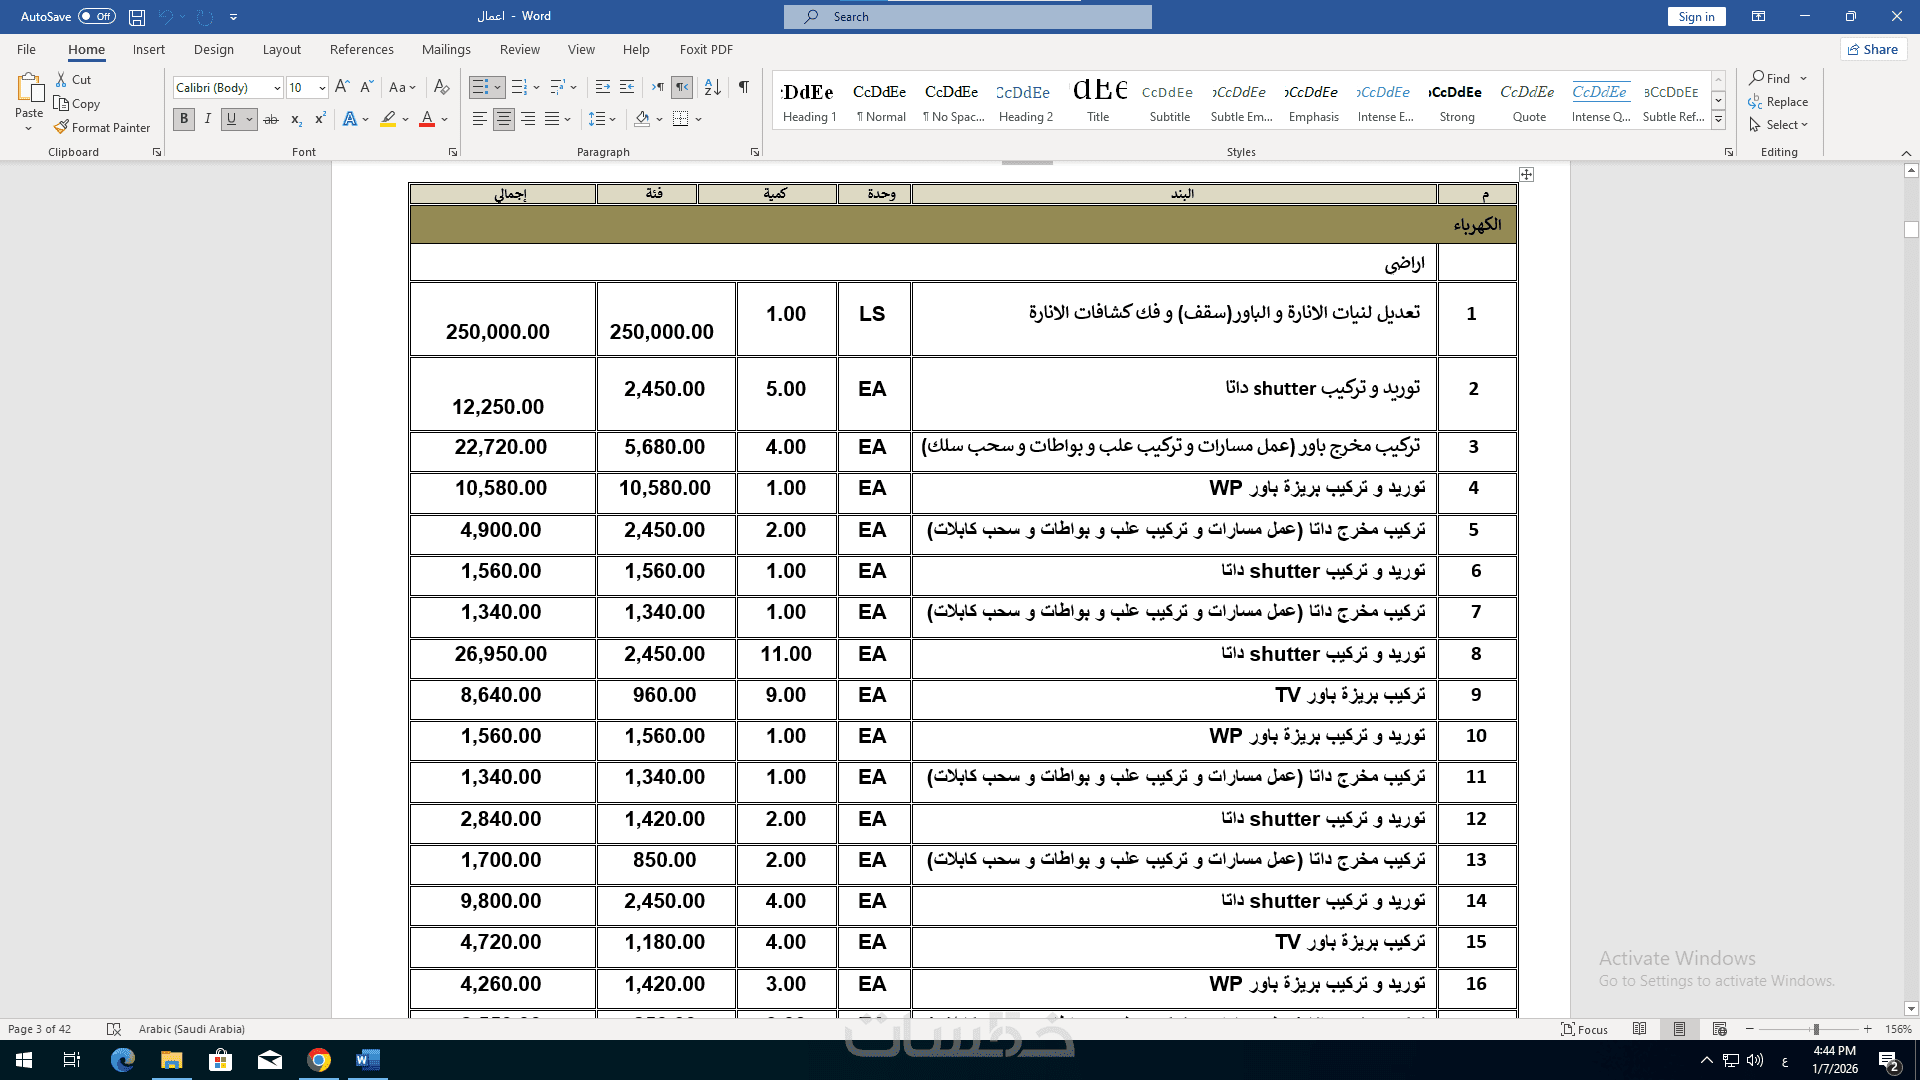The height and width of the screenshot is (1080, 1920).
Task: Expand the Styles gallery
Action: coord(1718,120)
